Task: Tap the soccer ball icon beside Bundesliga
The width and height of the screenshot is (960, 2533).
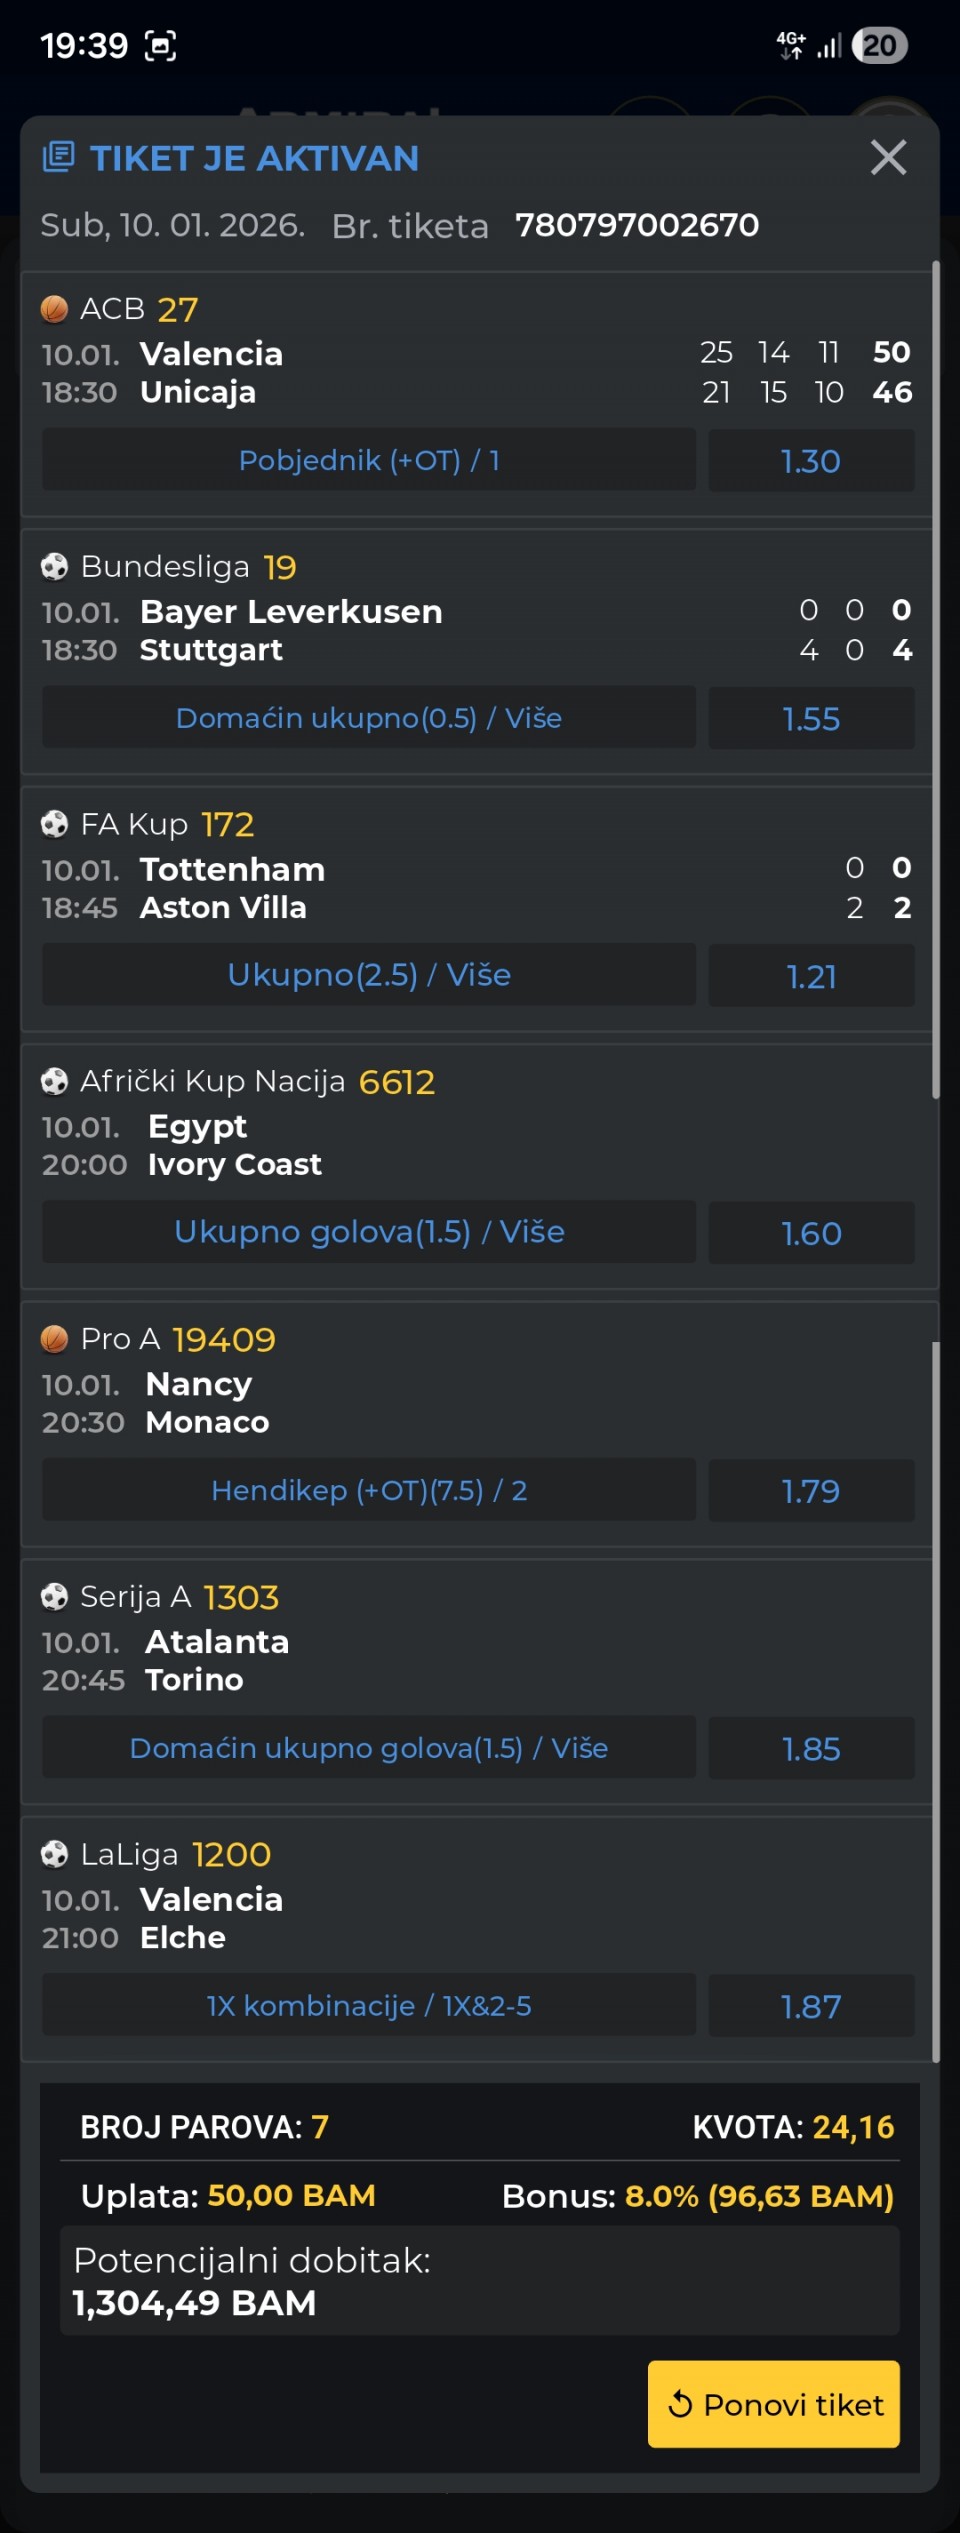Action: (54, 567)
